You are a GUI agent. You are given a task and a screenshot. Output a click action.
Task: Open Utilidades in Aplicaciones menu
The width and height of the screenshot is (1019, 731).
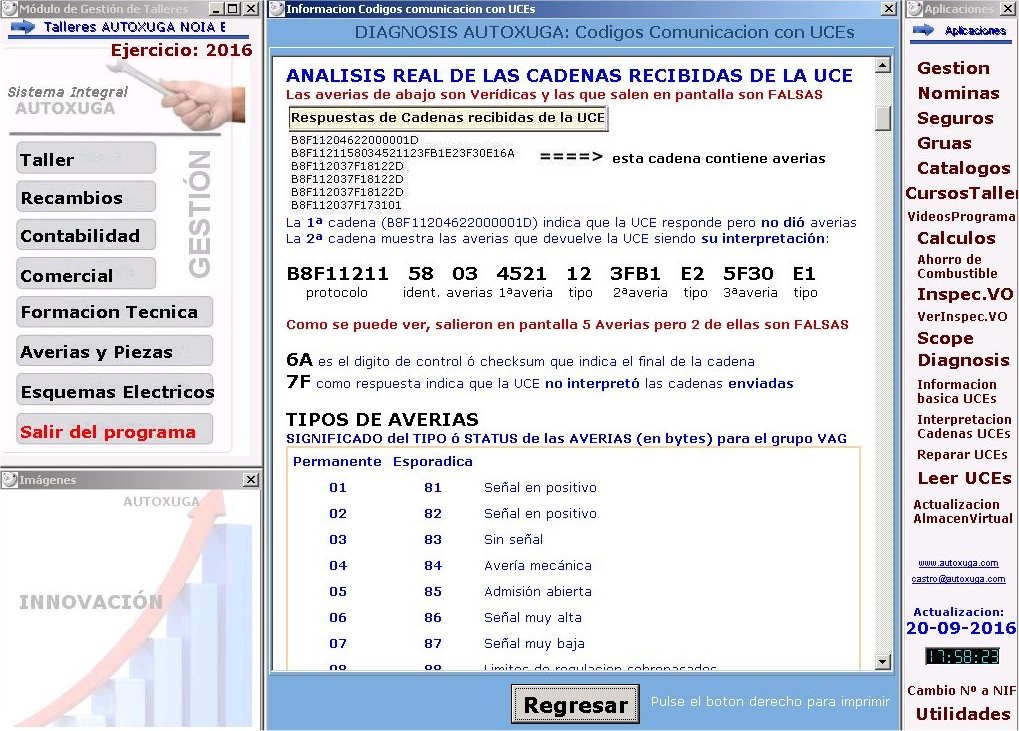[x=962, y=714]
